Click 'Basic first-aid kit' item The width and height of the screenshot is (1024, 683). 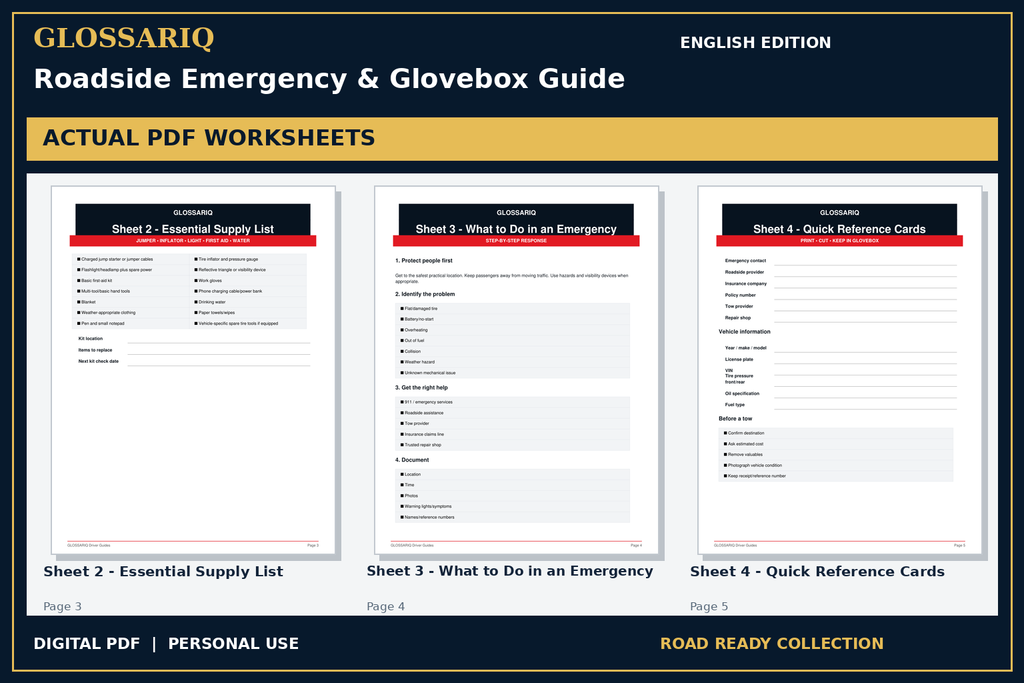tap(95, 281)
